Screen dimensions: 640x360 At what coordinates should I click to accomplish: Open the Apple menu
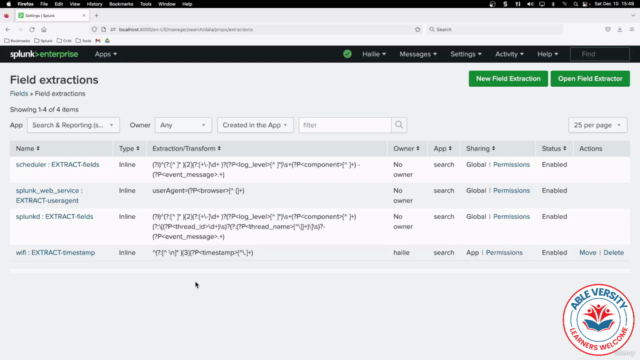pyautogui.click(x=9, y=4)
